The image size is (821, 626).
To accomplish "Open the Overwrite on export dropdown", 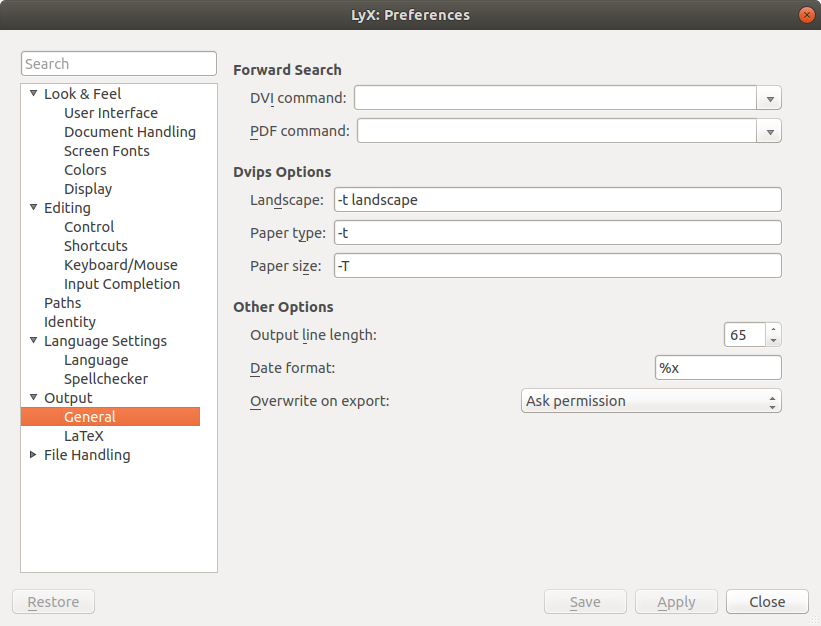I will point(651,401).
